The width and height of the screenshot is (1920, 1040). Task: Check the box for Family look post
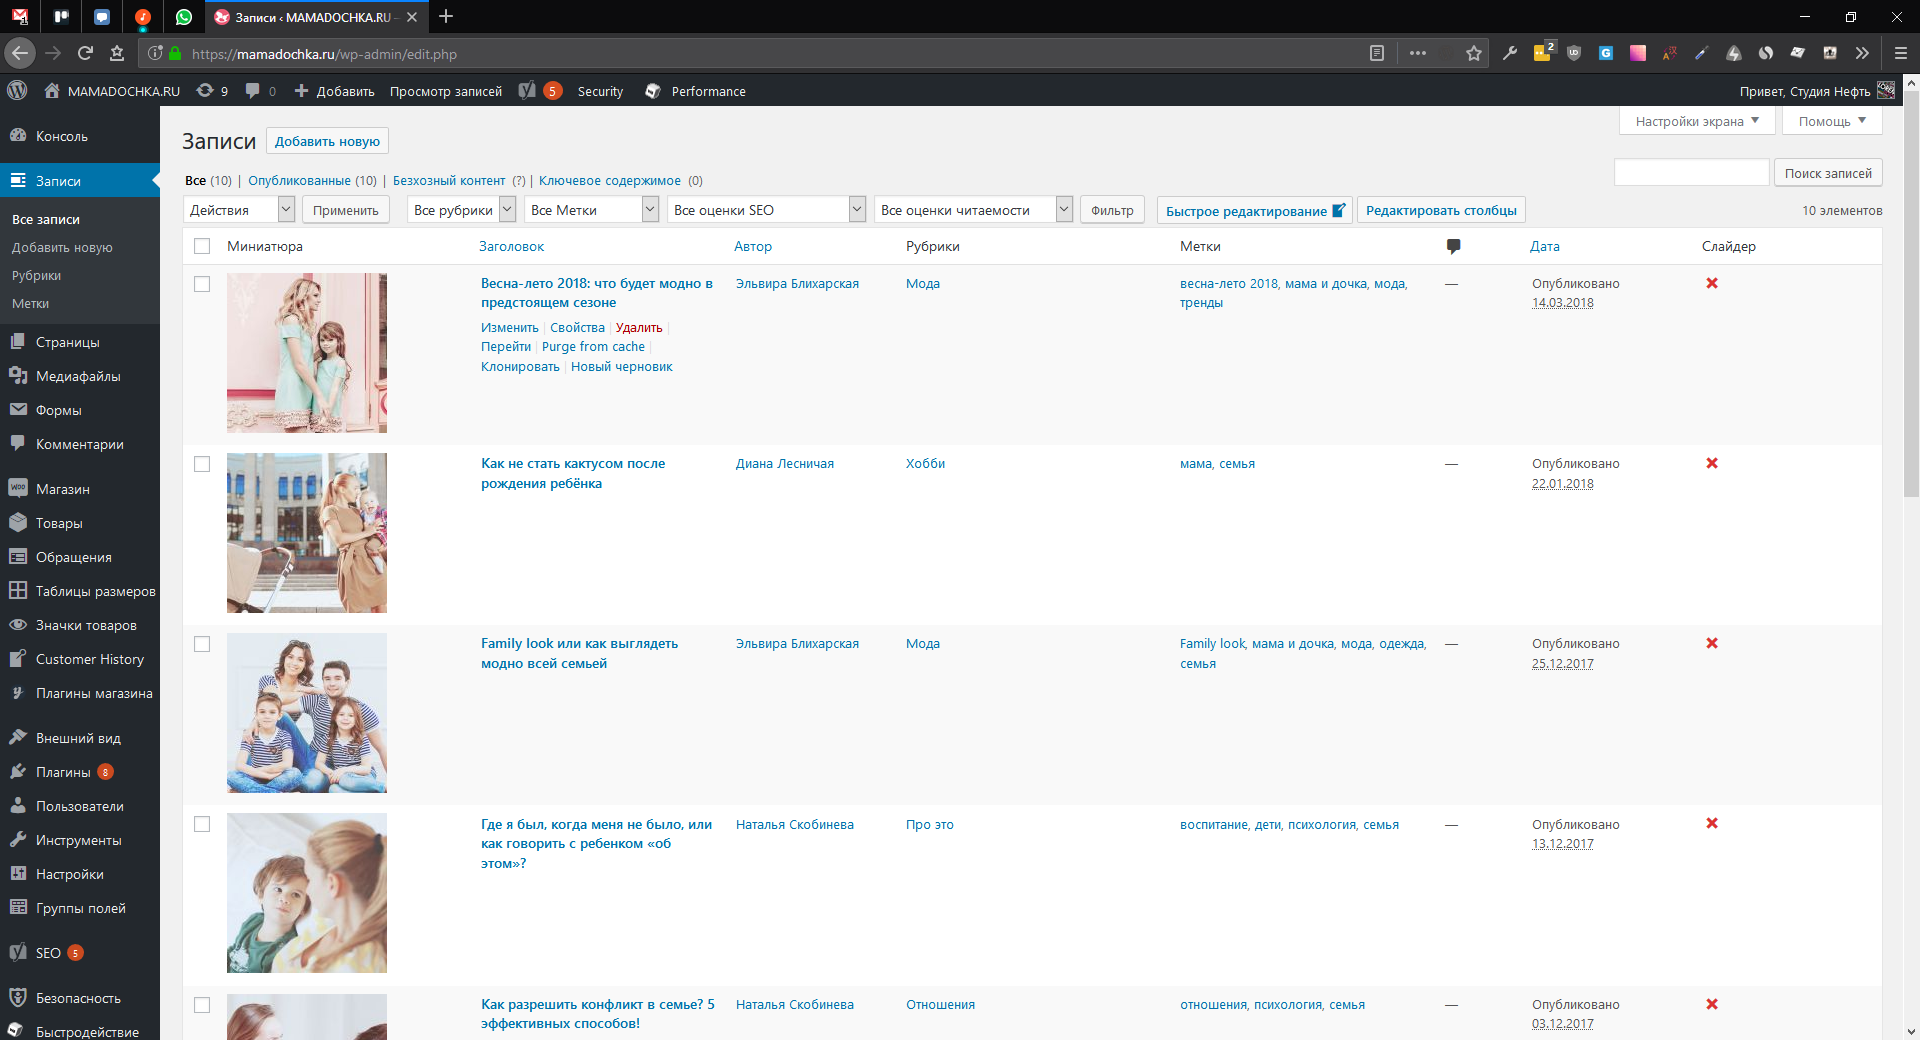pyautogui.click(x=202, y=644)
